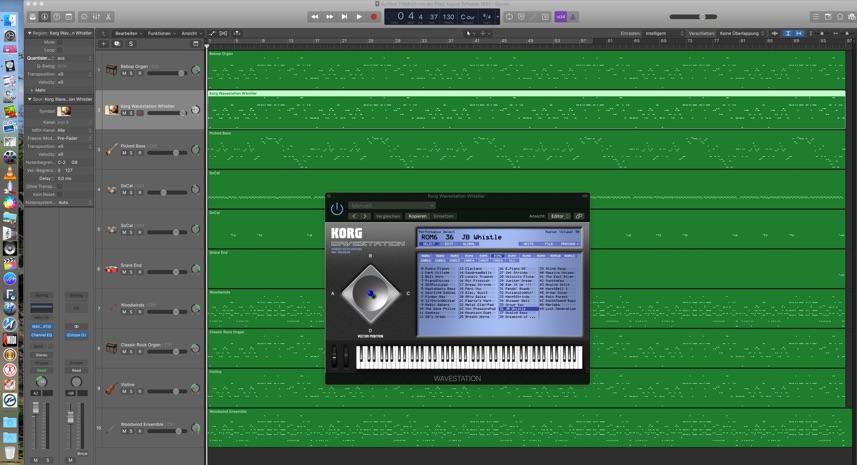Select Classic Rock Organ track icon
This screenshot has height=465, width=857.
point(111,348)
